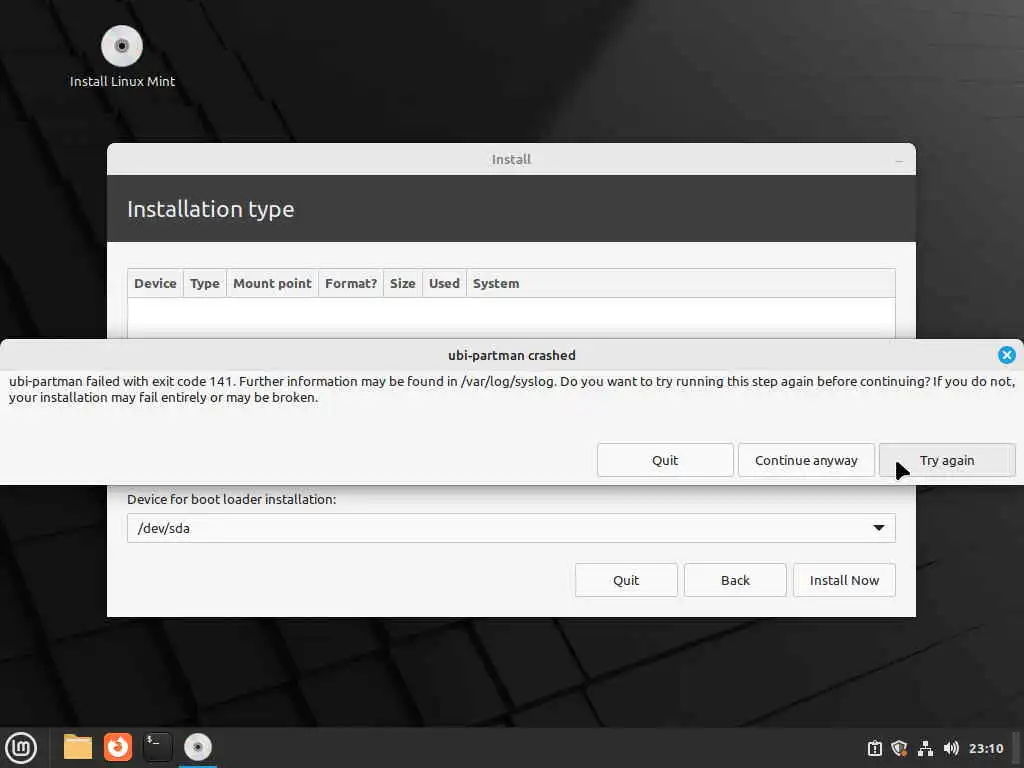Click the Type column header
Image resolution: width=1024 pixels, height=768 pixels.
pyautogui.click(x=204, y=283)
